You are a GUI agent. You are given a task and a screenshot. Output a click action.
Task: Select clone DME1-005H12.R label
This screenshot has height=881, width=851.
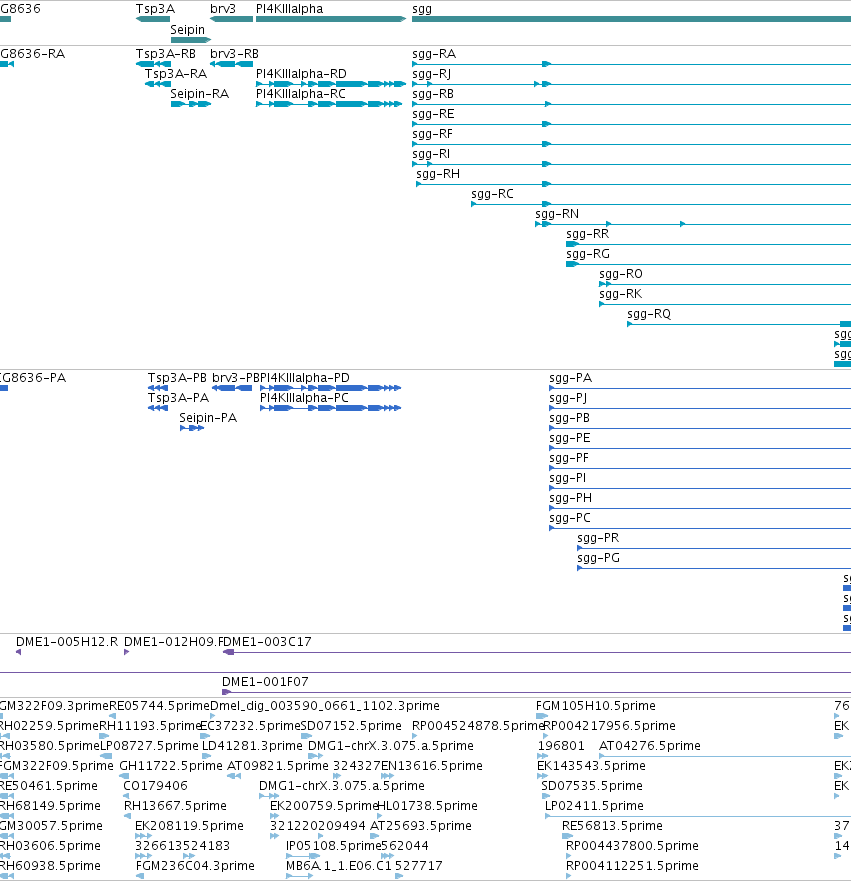click(x=67, y=642)
